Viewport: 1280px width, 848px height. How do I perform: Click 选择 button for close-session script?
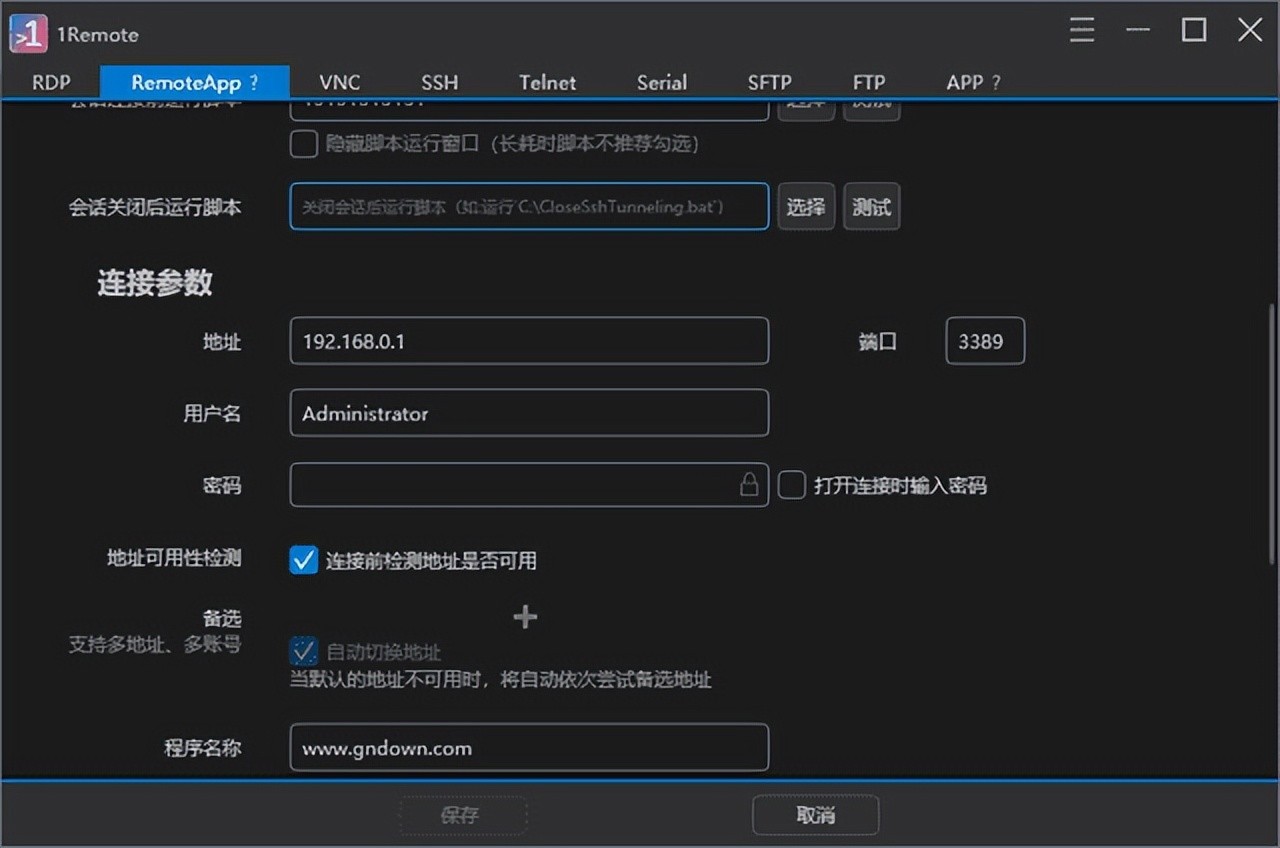[x=806, y=207]
